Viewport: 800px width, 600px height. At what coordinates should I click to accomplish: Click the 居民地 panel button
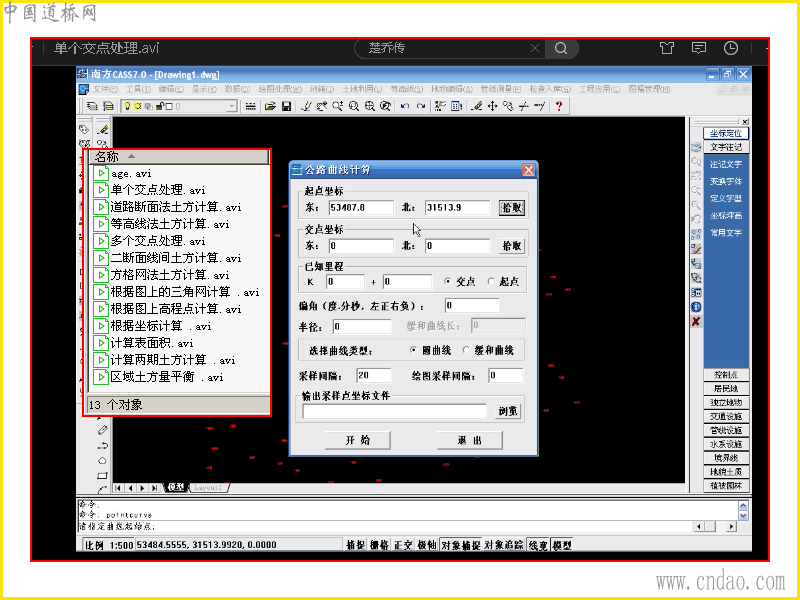726,388
